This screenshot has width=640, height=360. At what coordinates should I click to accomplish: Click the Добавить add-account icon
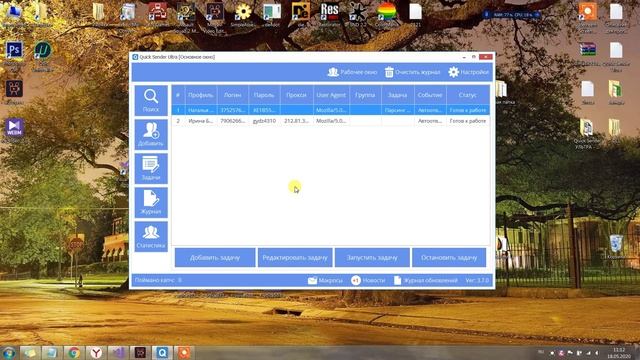click(151, 134)
